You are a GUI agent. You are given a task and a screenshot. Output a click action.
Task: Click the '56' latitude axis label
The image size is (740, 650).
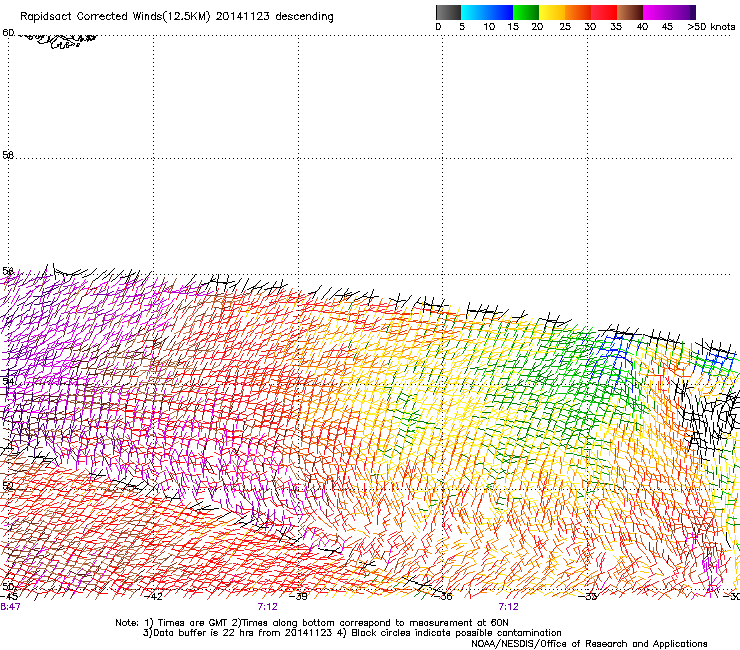coord(8,271)
